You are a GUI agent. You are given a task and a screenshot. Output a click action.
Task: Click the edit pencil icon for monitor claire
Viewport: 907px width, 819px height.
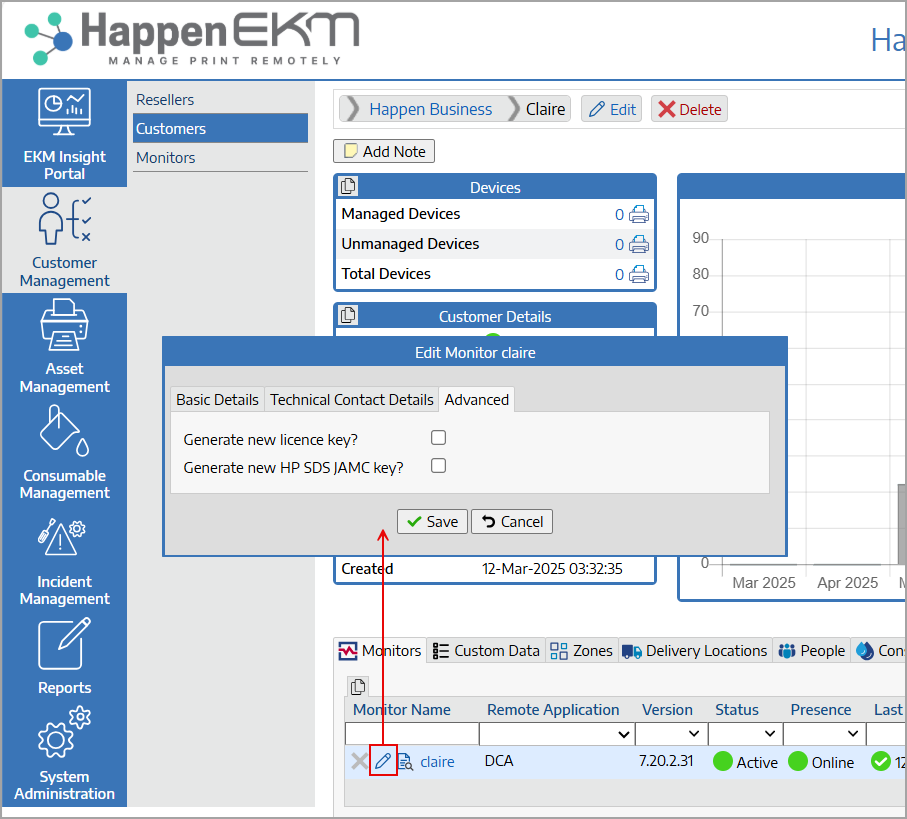[383, 761]
